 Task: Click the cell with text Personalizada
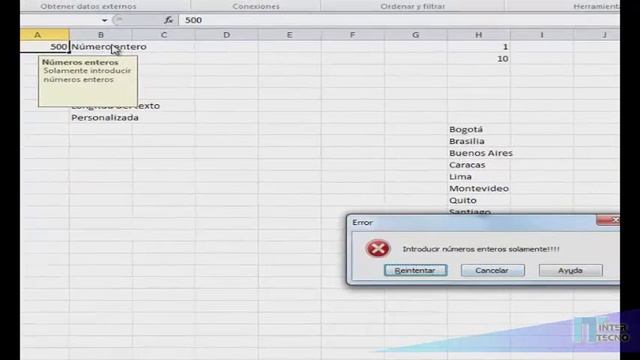(x=100, y=118)
